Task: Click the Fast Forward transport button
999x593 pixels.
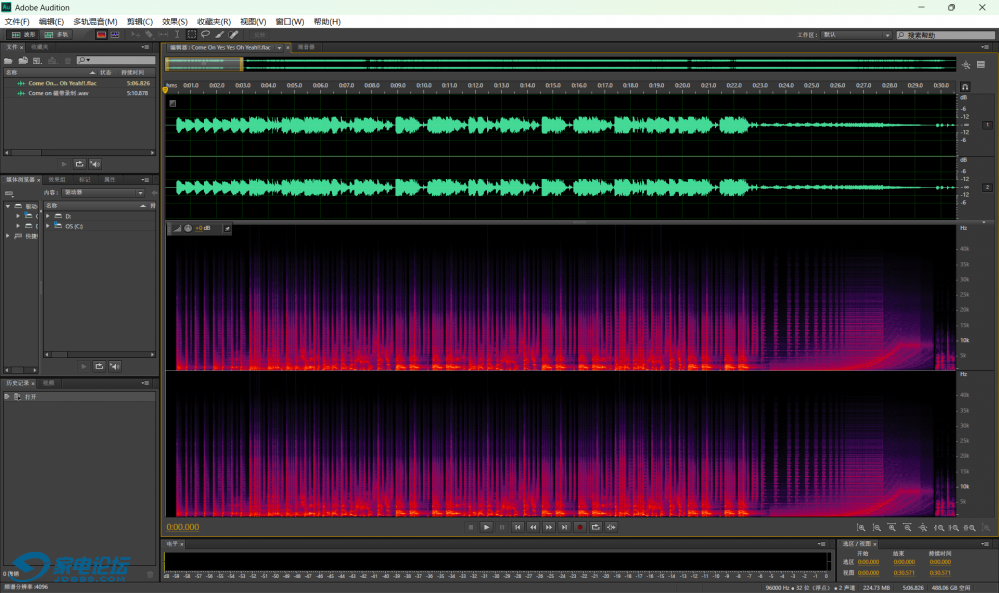Action: (549, 527)
